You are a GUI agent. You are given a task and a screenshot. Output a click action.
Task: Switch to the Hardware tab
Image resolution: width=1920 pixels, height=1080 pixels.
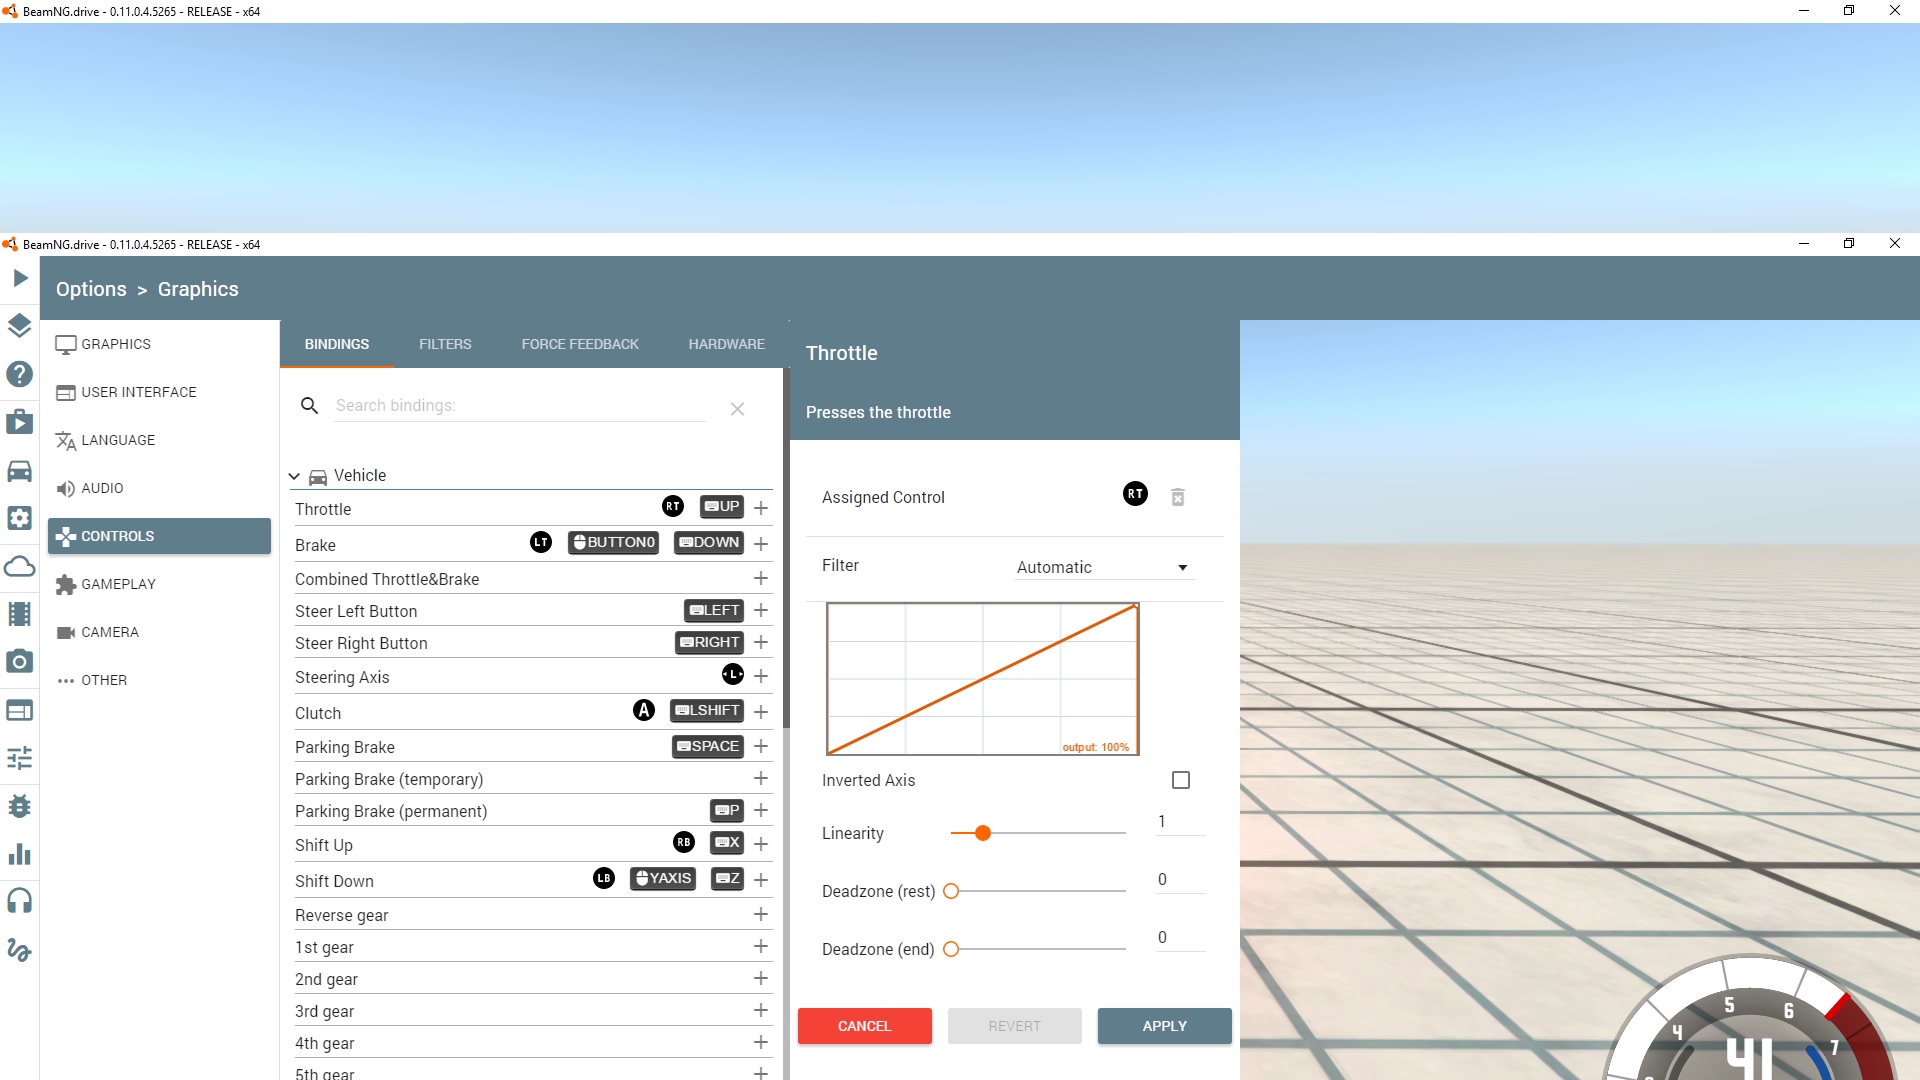point(727,344)
